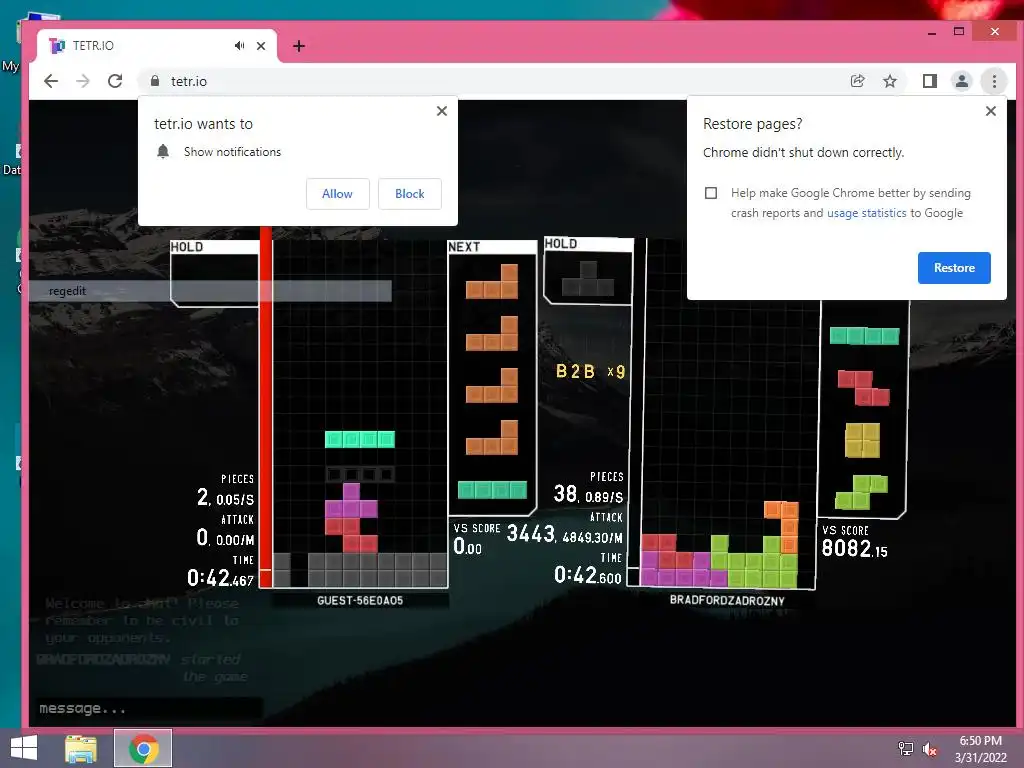Click the network tray icon
Image resolution: width=1024 pixels, height=768 pixels.
pyautogui.click(x=906, y=748)
